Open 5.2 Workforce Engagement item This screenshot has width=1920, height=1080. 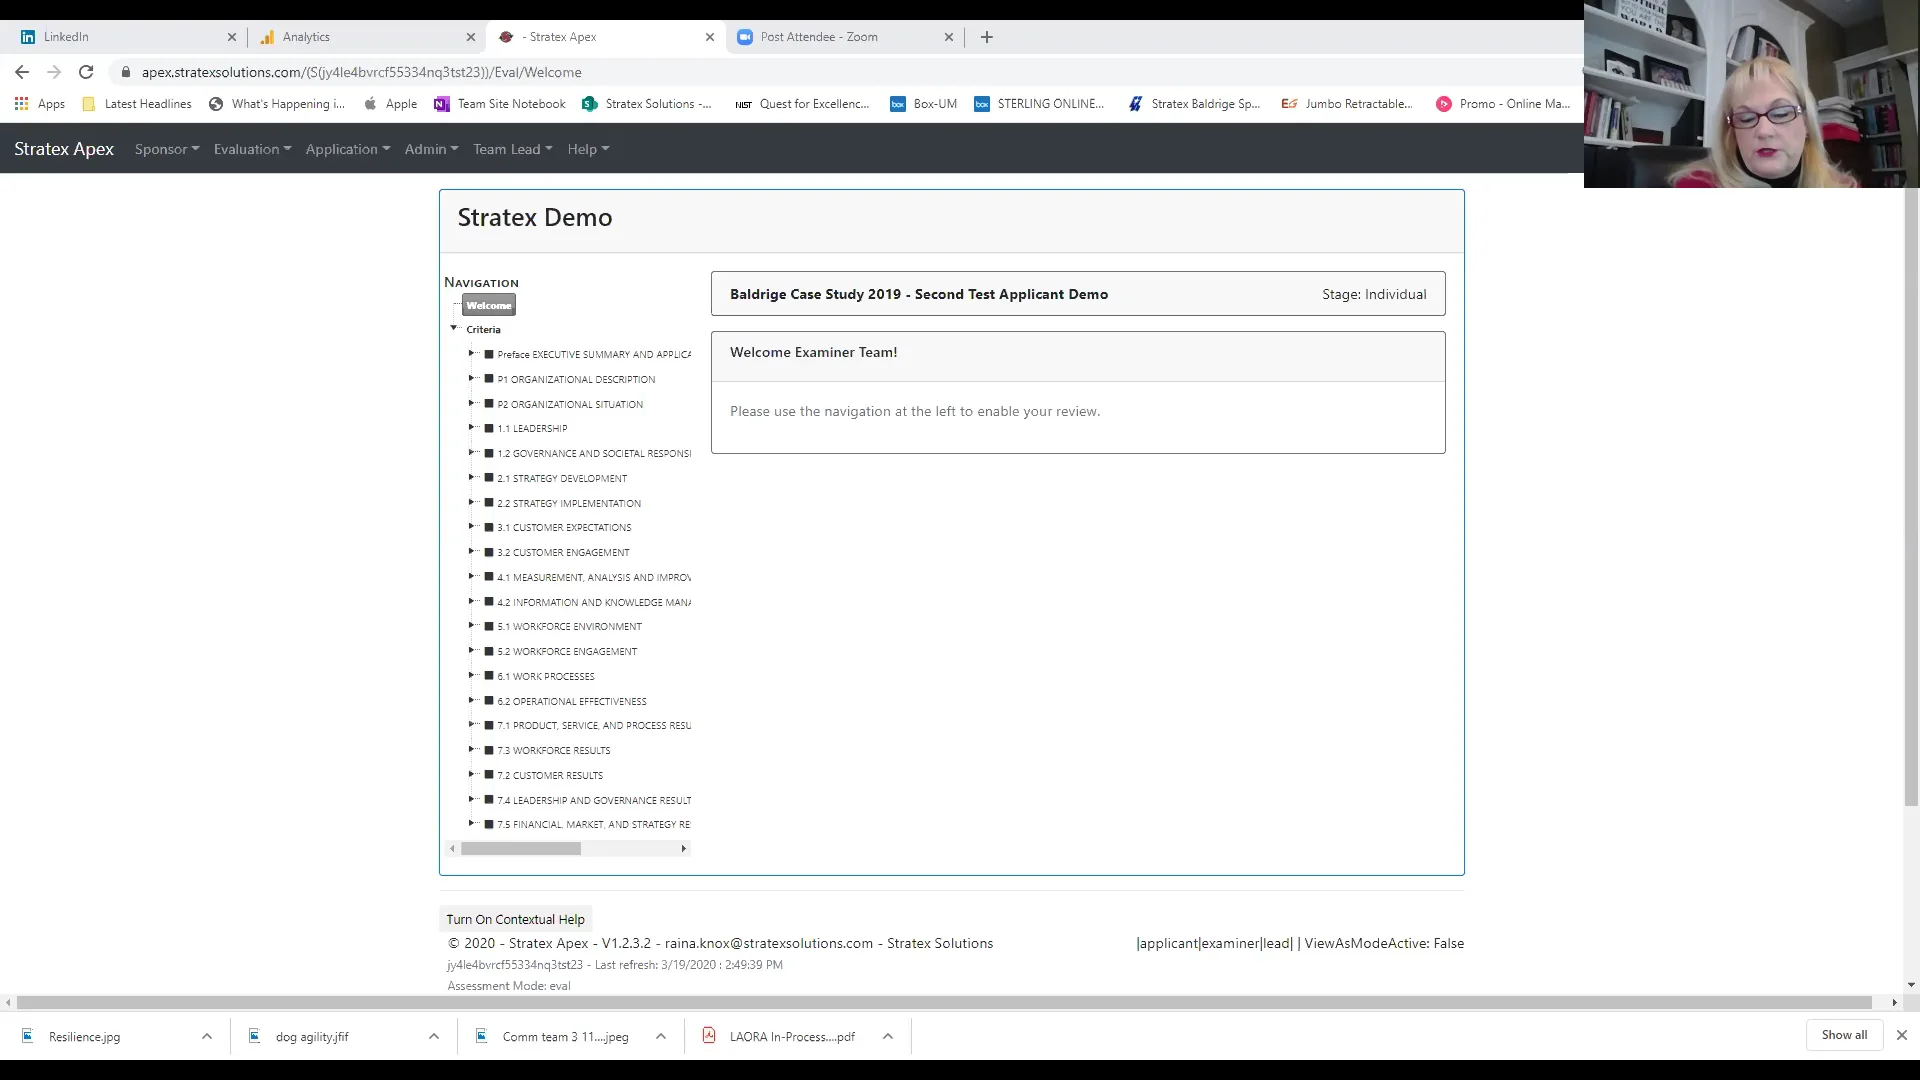(x=567, y=651)
